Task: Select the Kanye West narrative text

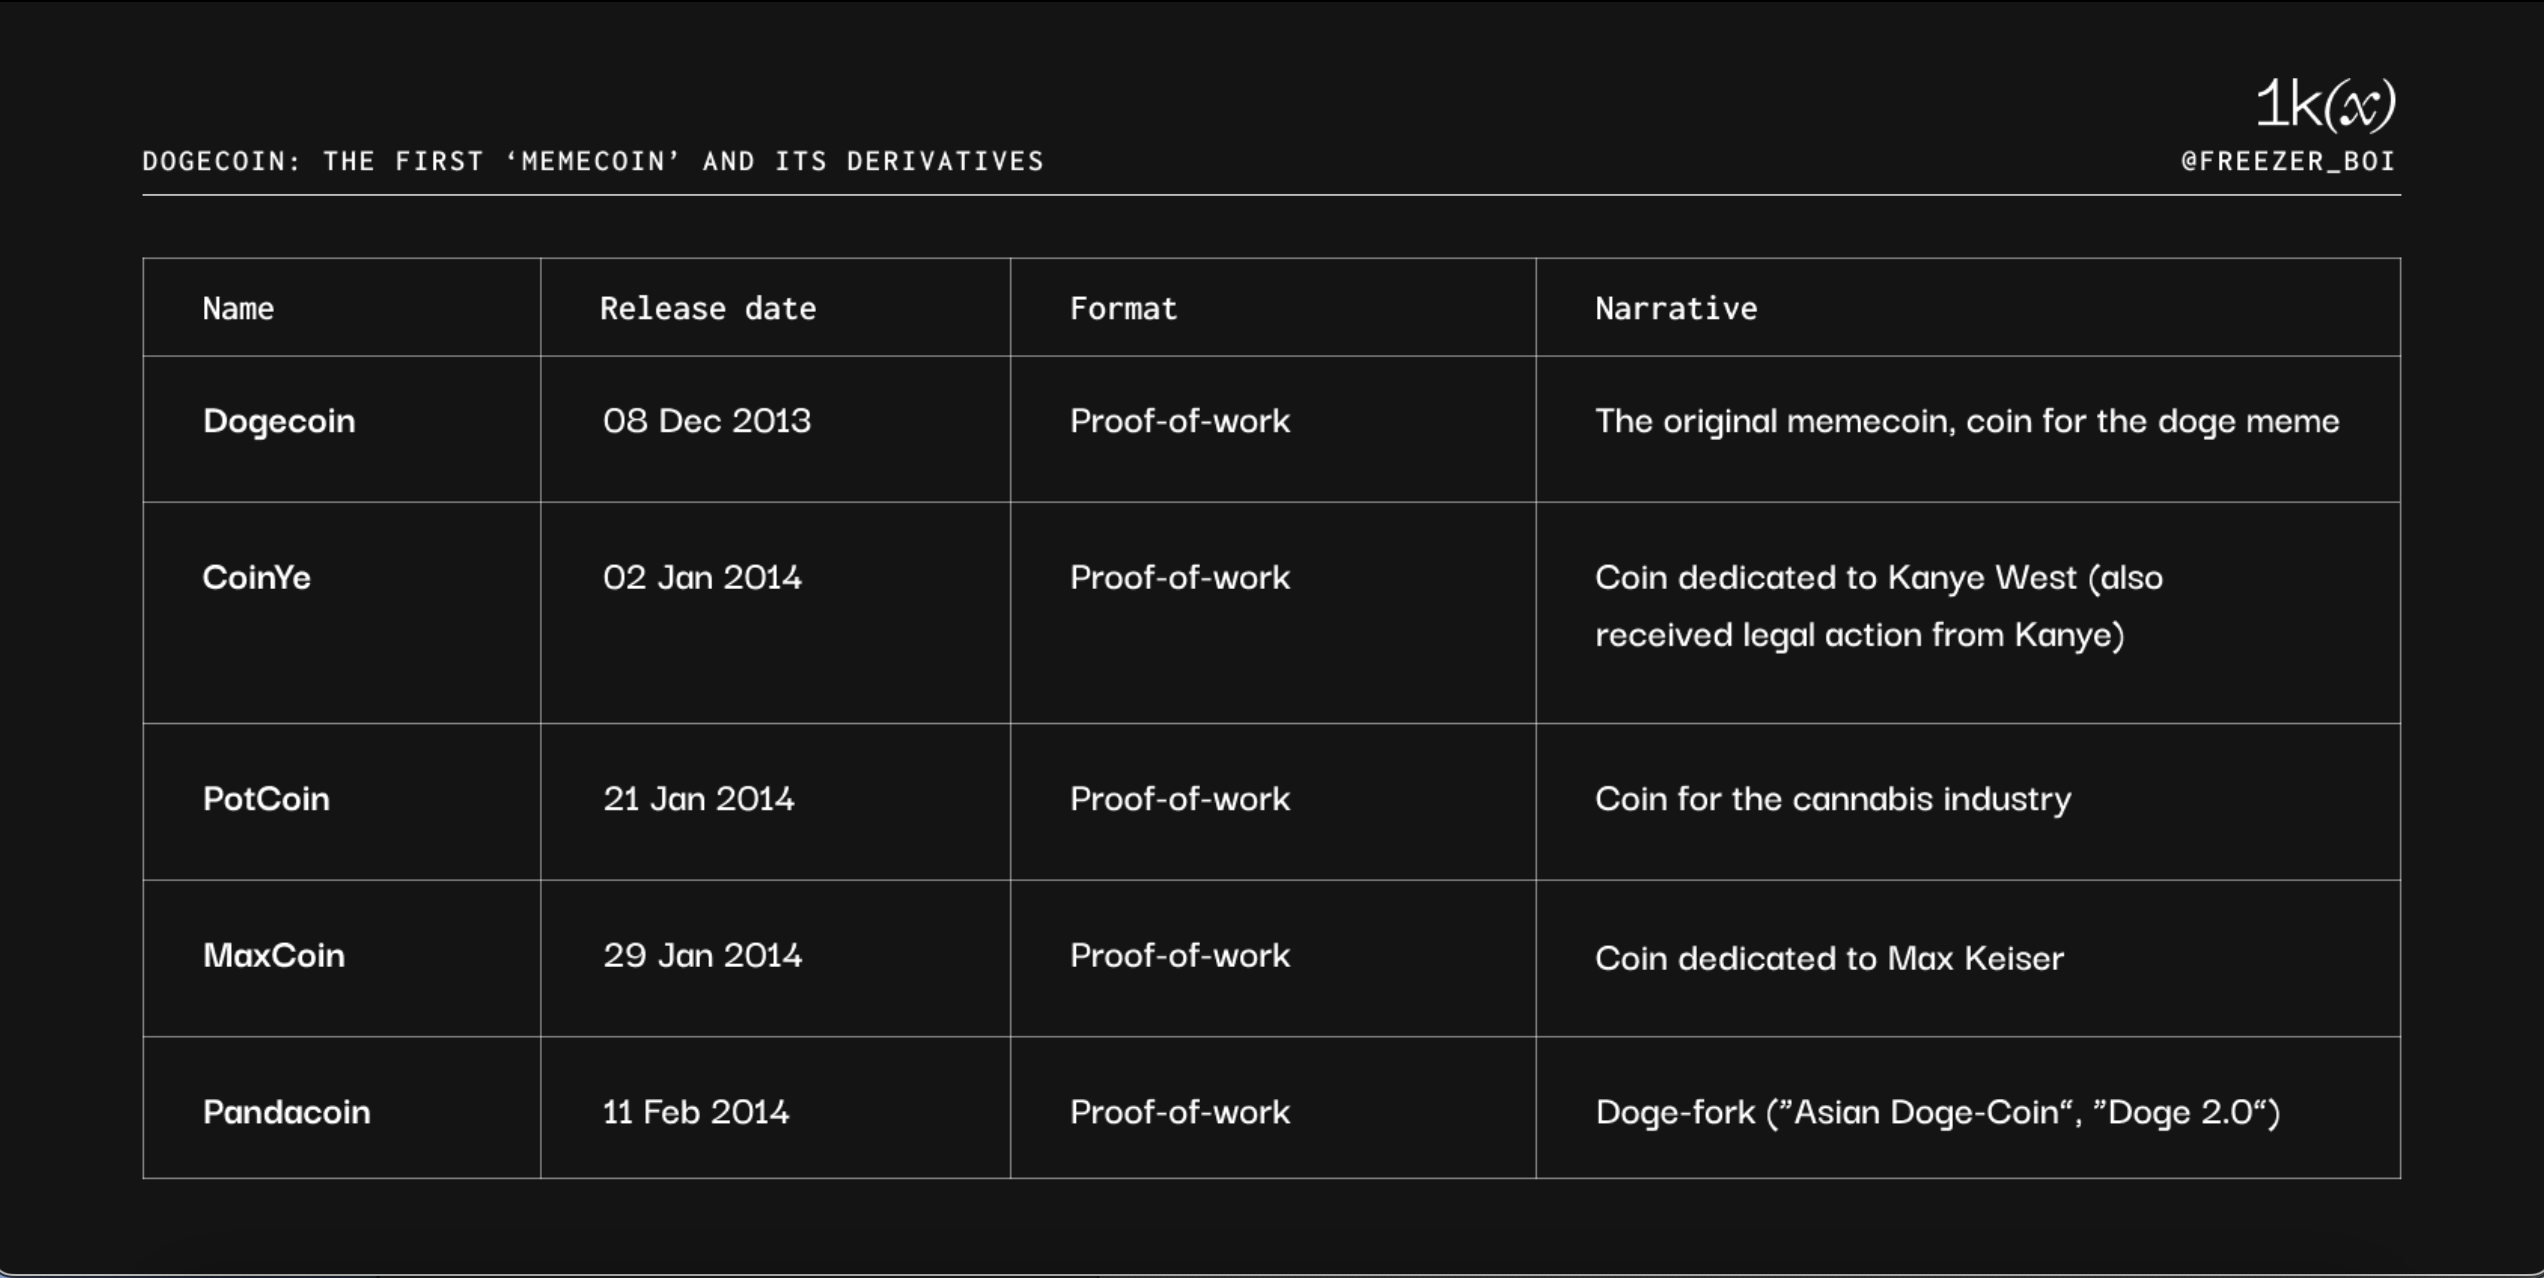Action: pyautogui.click(x=1878, y=606)
